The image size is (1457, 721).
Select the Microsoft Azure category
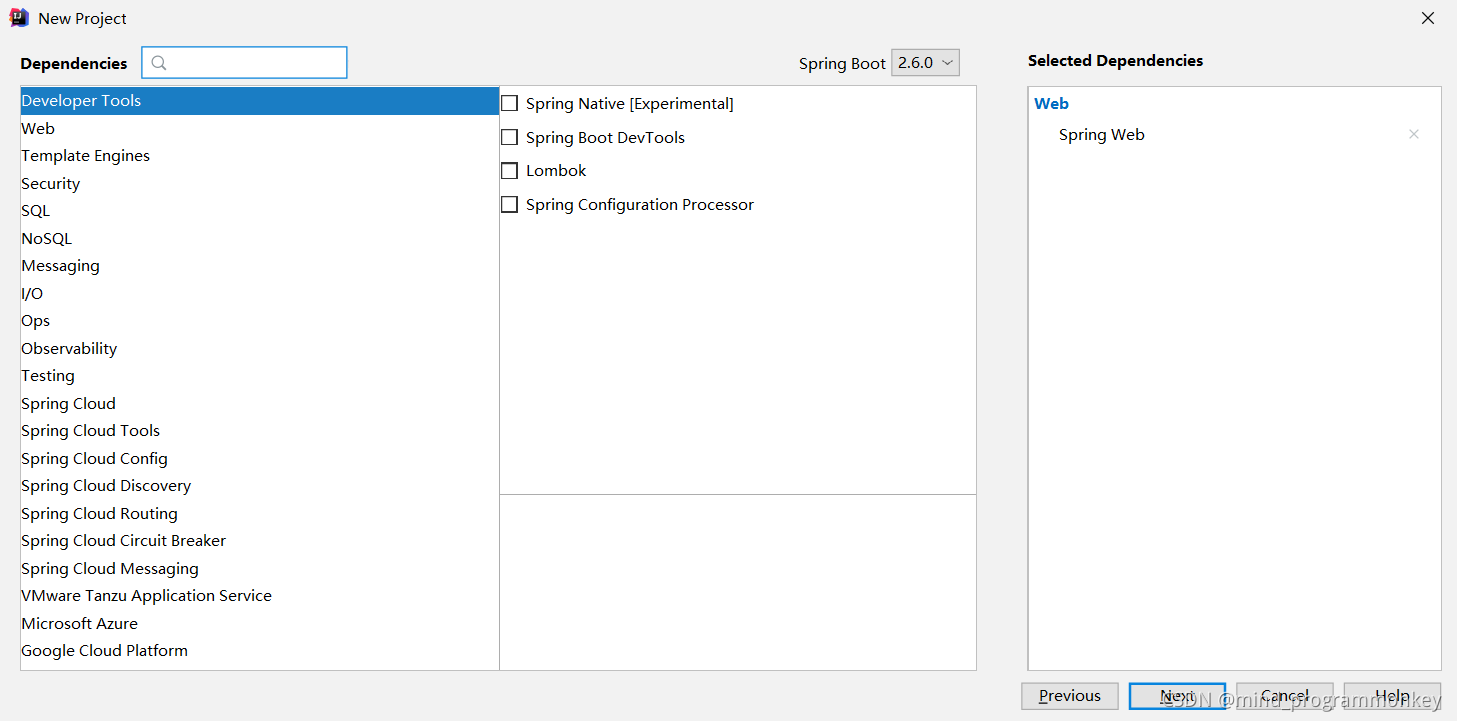click(260, 623)
